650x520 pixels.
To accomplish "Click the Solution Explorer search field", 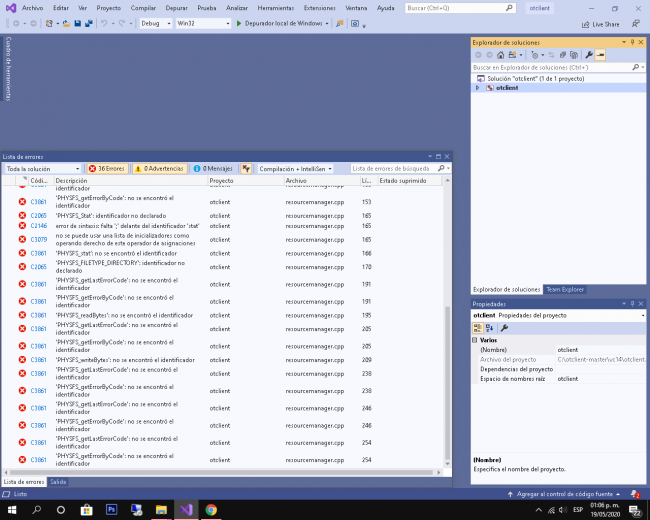I will tap(558, 67).
